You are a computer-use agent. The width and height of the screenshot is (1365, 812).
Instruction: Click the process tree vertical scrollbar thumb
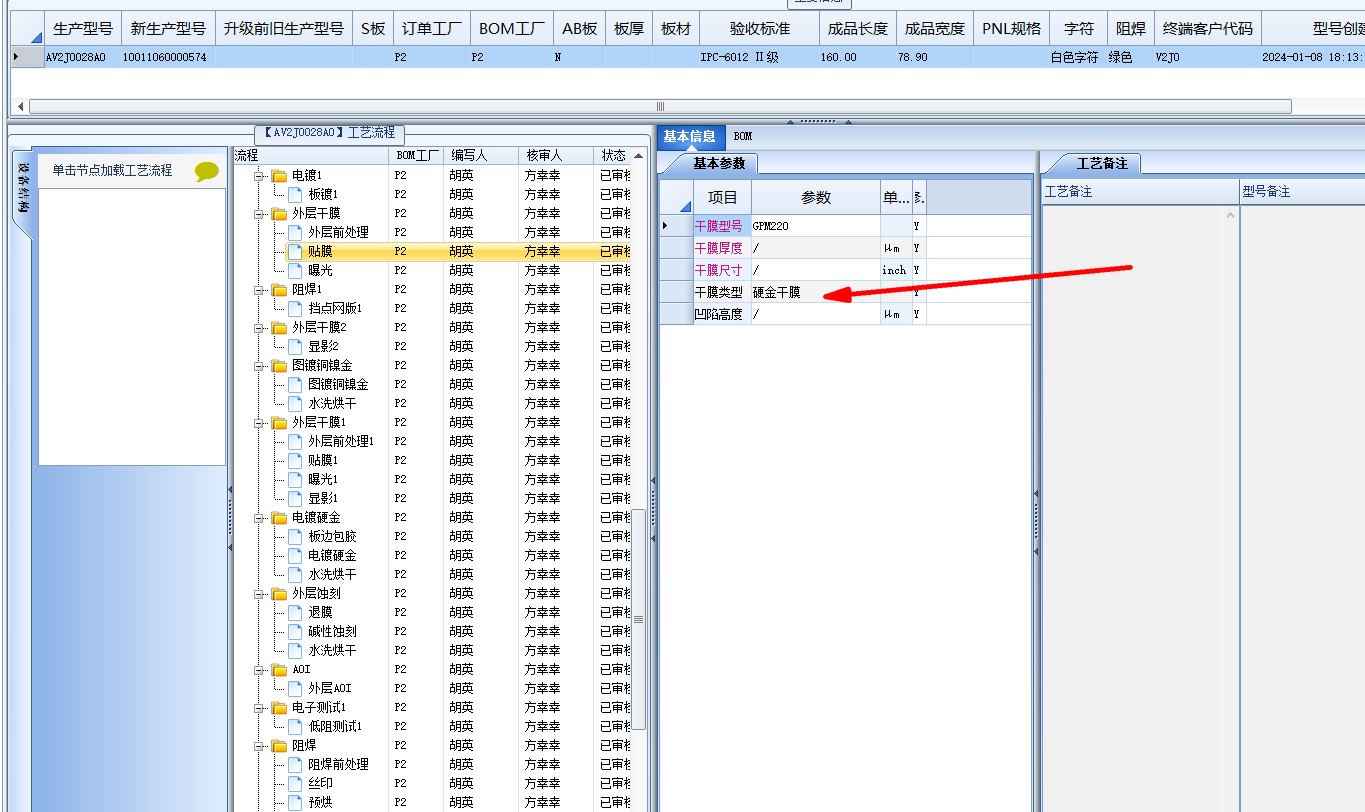638,620
